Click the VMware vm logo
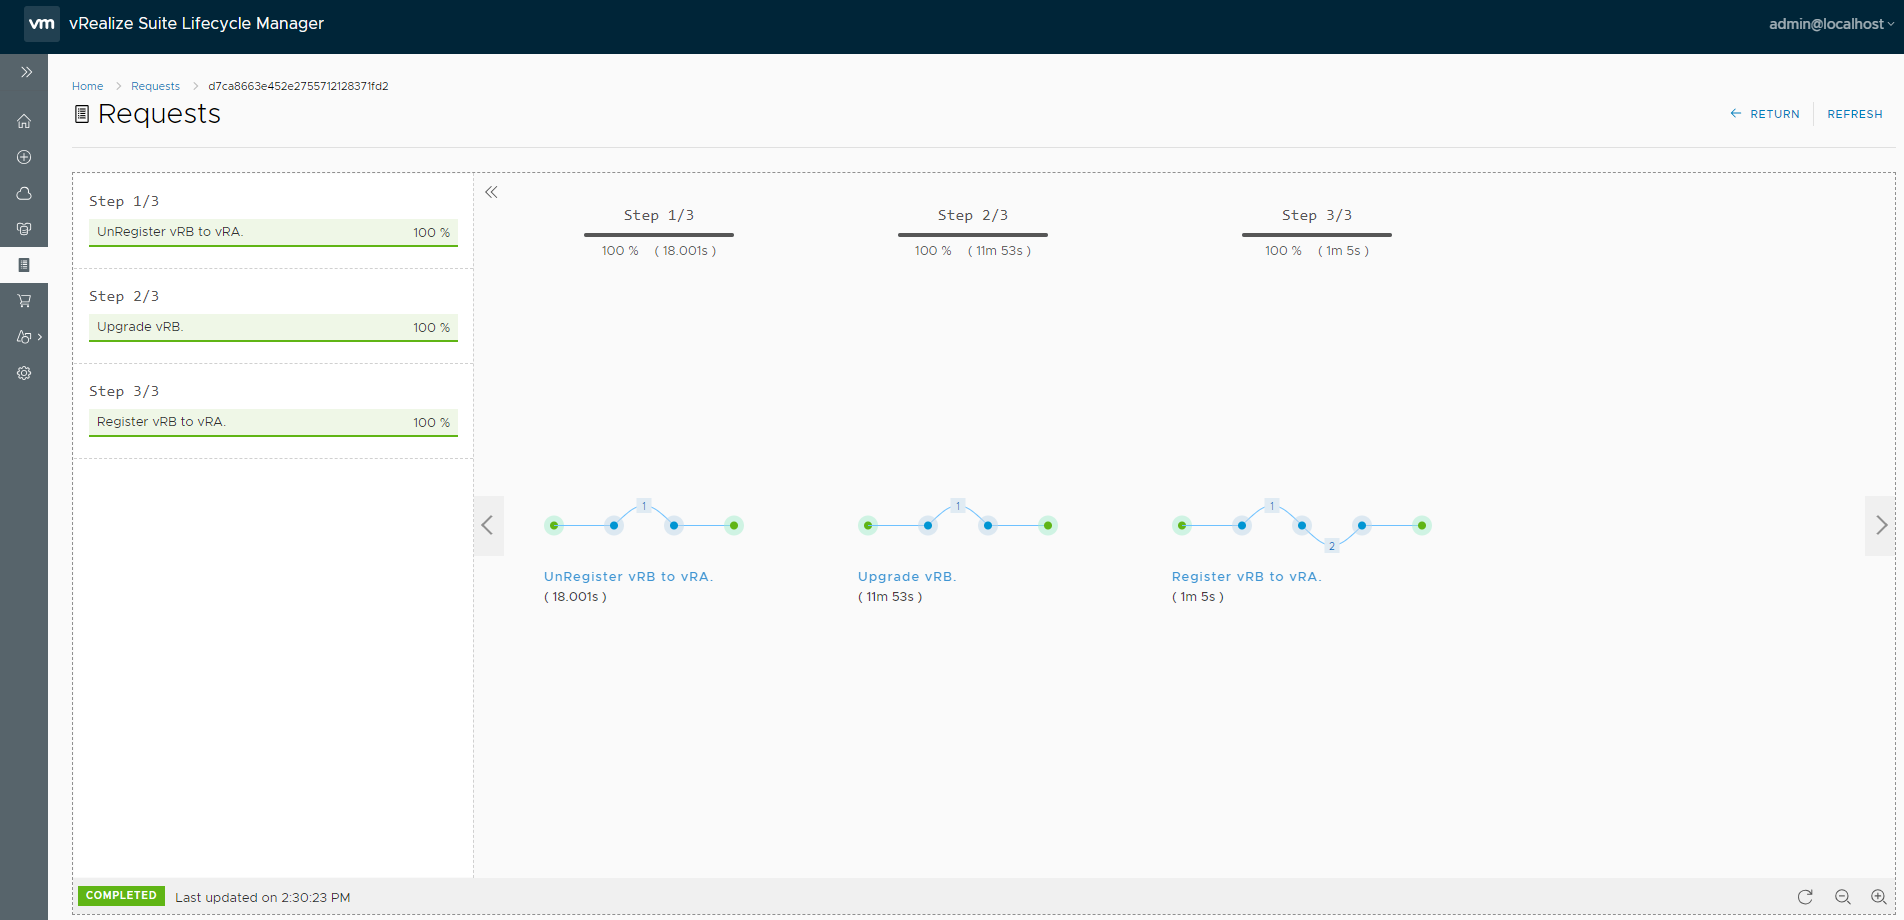This screenshot has width=1904, height=920. click(42, 23)
